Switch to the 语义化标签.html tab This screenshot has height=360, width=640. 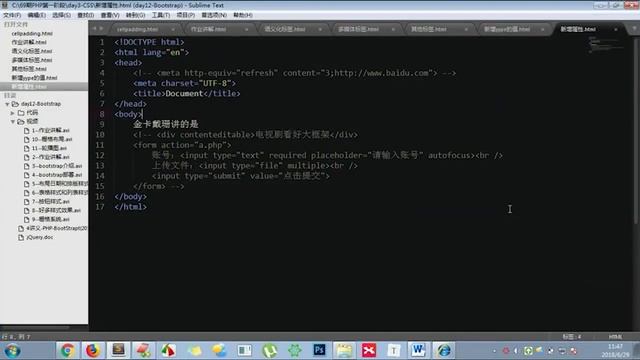click(284, 29)
